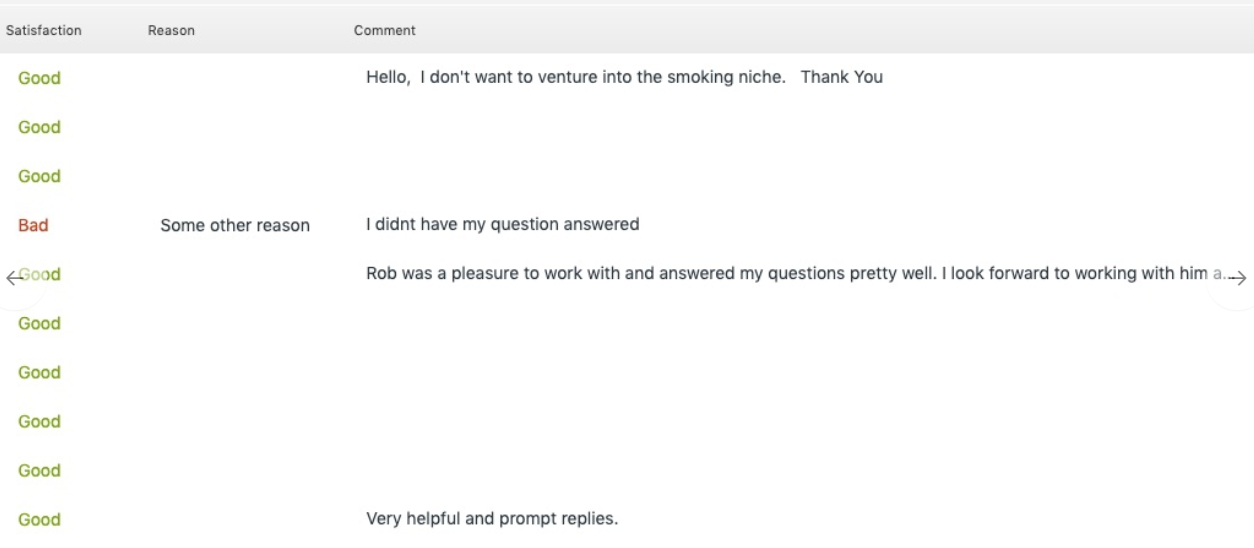Image resolution: width=1254 pixels, height=548 pixels.
Task: Click Good rating in the eighth row
Action: 39,421
